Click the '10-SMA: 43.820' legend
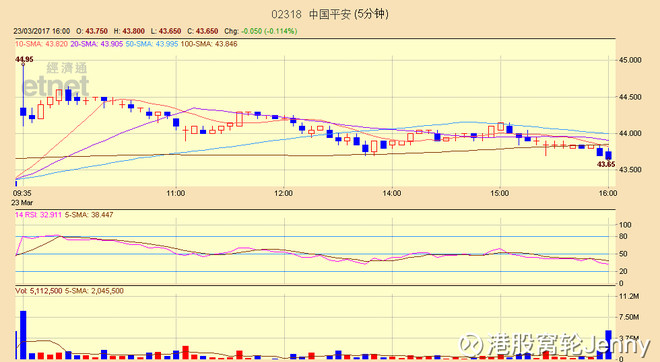This screenshot has height=362, width=660. click(x=41, y=44)
